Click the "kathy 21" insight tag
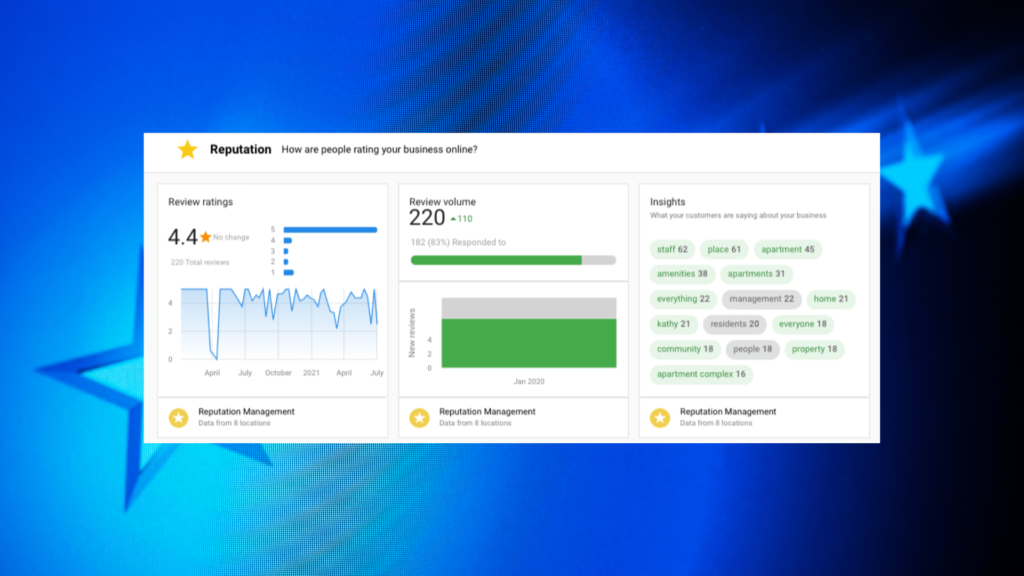Screen dimensions: 1024x576 (673, 324)
